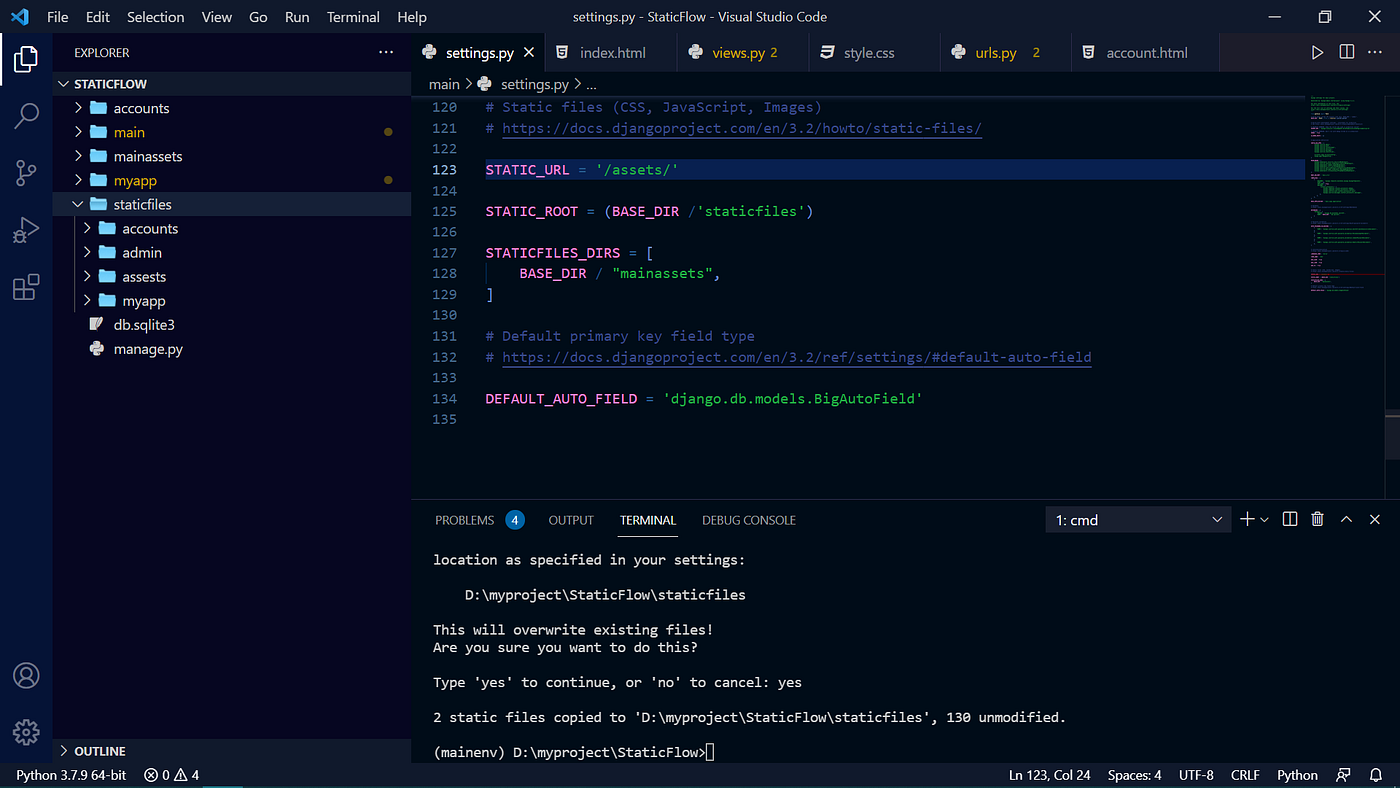The image size is (1400, 788).
Task: Click the Accounts icon in activity bar
Action: [26, 675]
